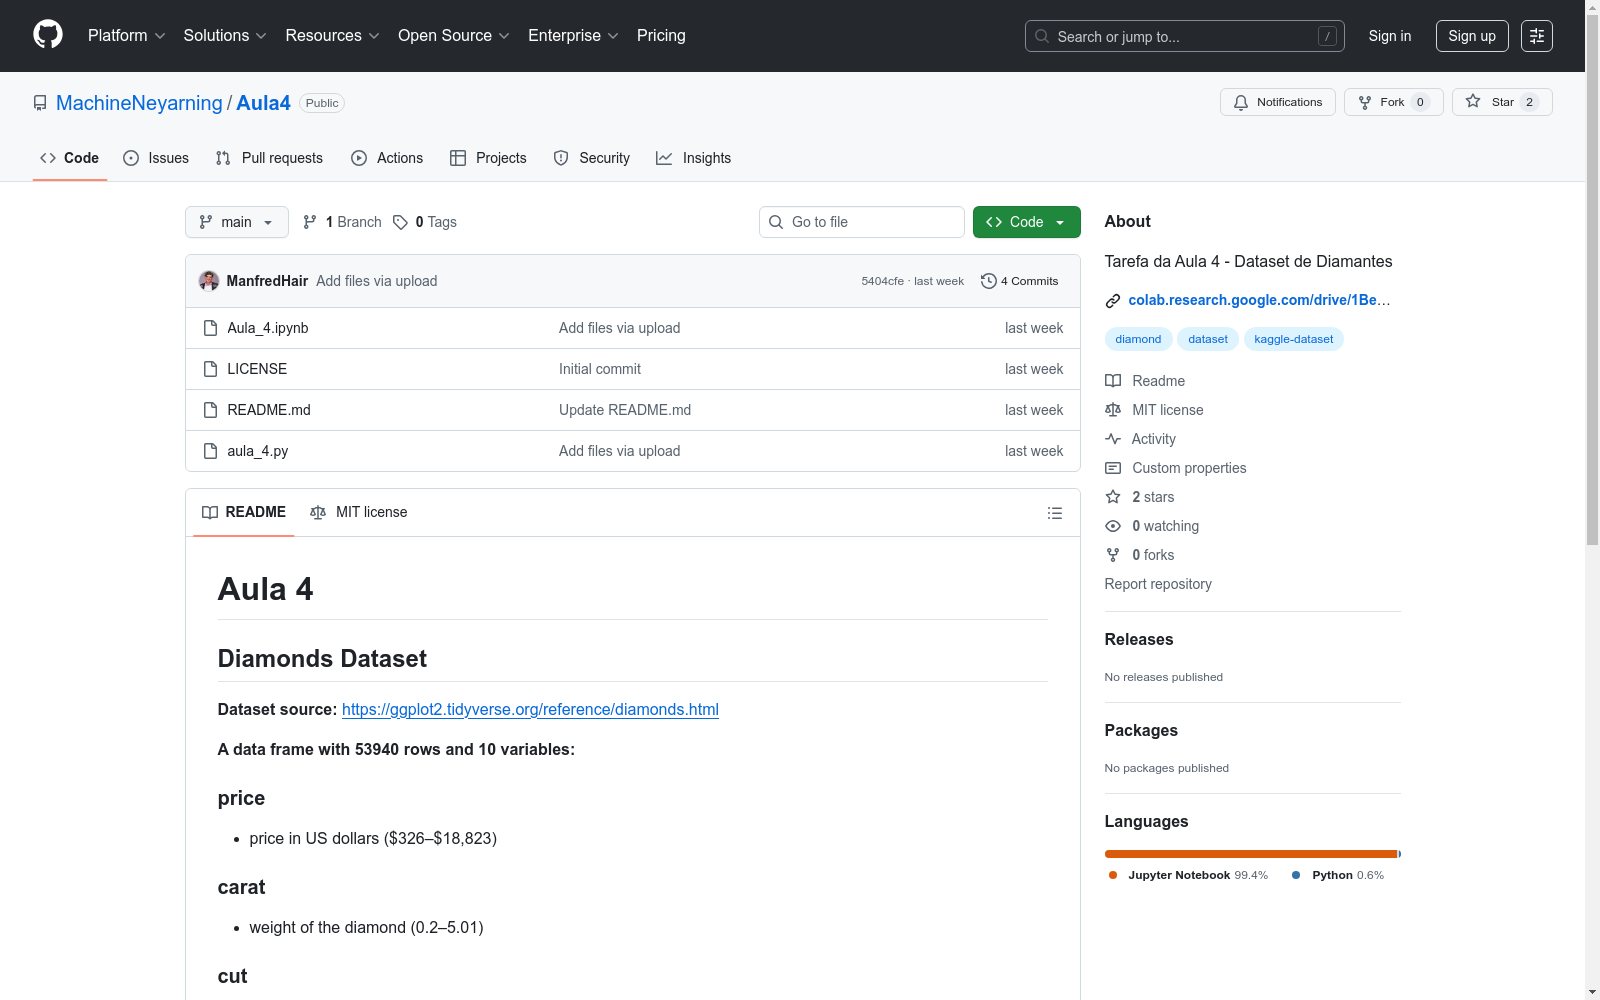Select the diamond topic tag
This screenshot has width=1600, height=1000.
pyautogui.click(x=1138, y=339)
